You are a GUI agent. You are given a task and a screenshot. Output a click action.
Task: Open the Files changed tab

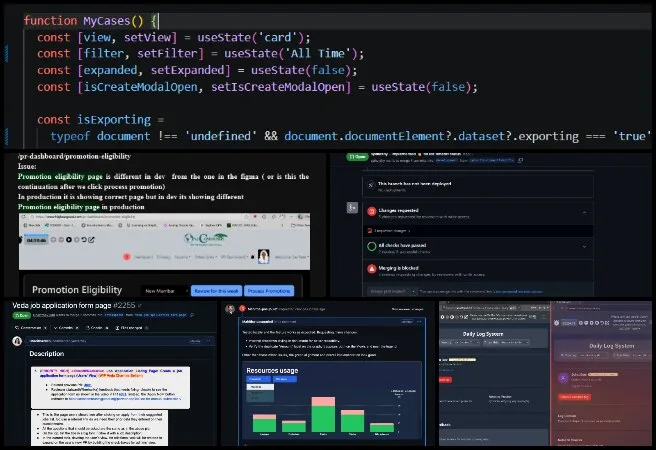(x=131, y=327)
